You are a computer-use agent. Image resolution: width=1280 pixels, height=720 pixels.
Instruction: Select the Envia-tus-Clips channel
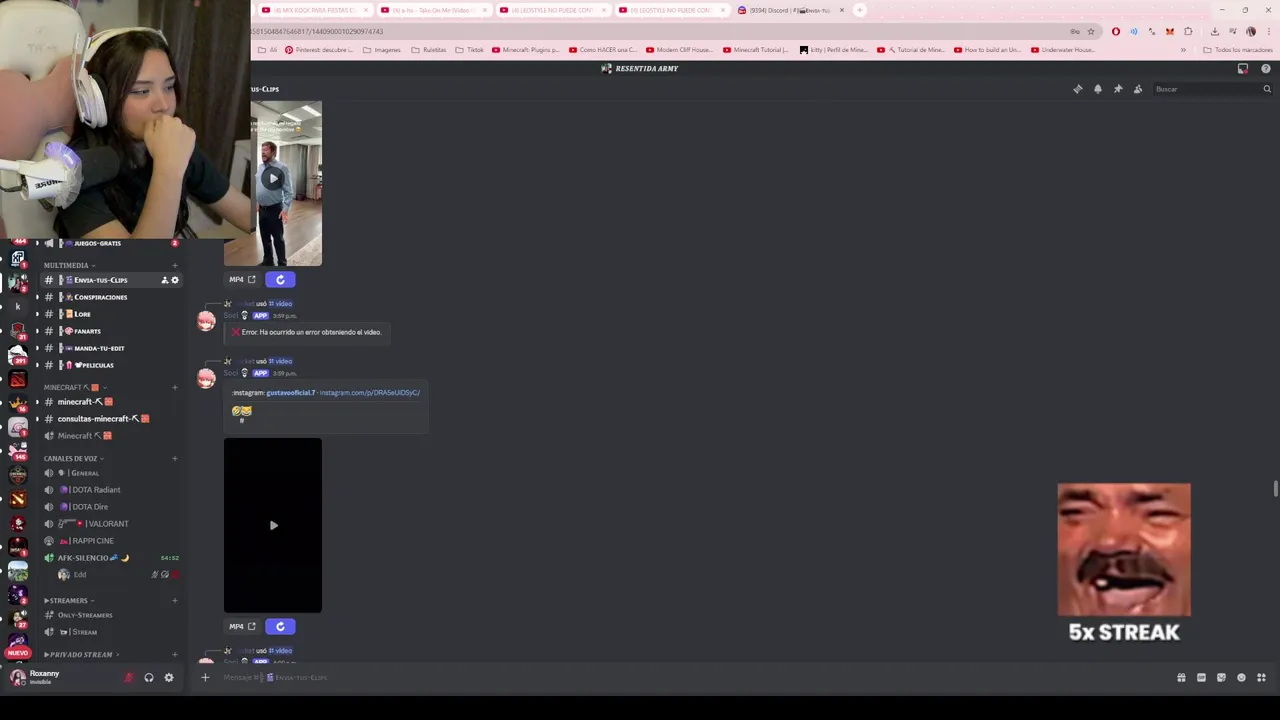click(110, 280)
